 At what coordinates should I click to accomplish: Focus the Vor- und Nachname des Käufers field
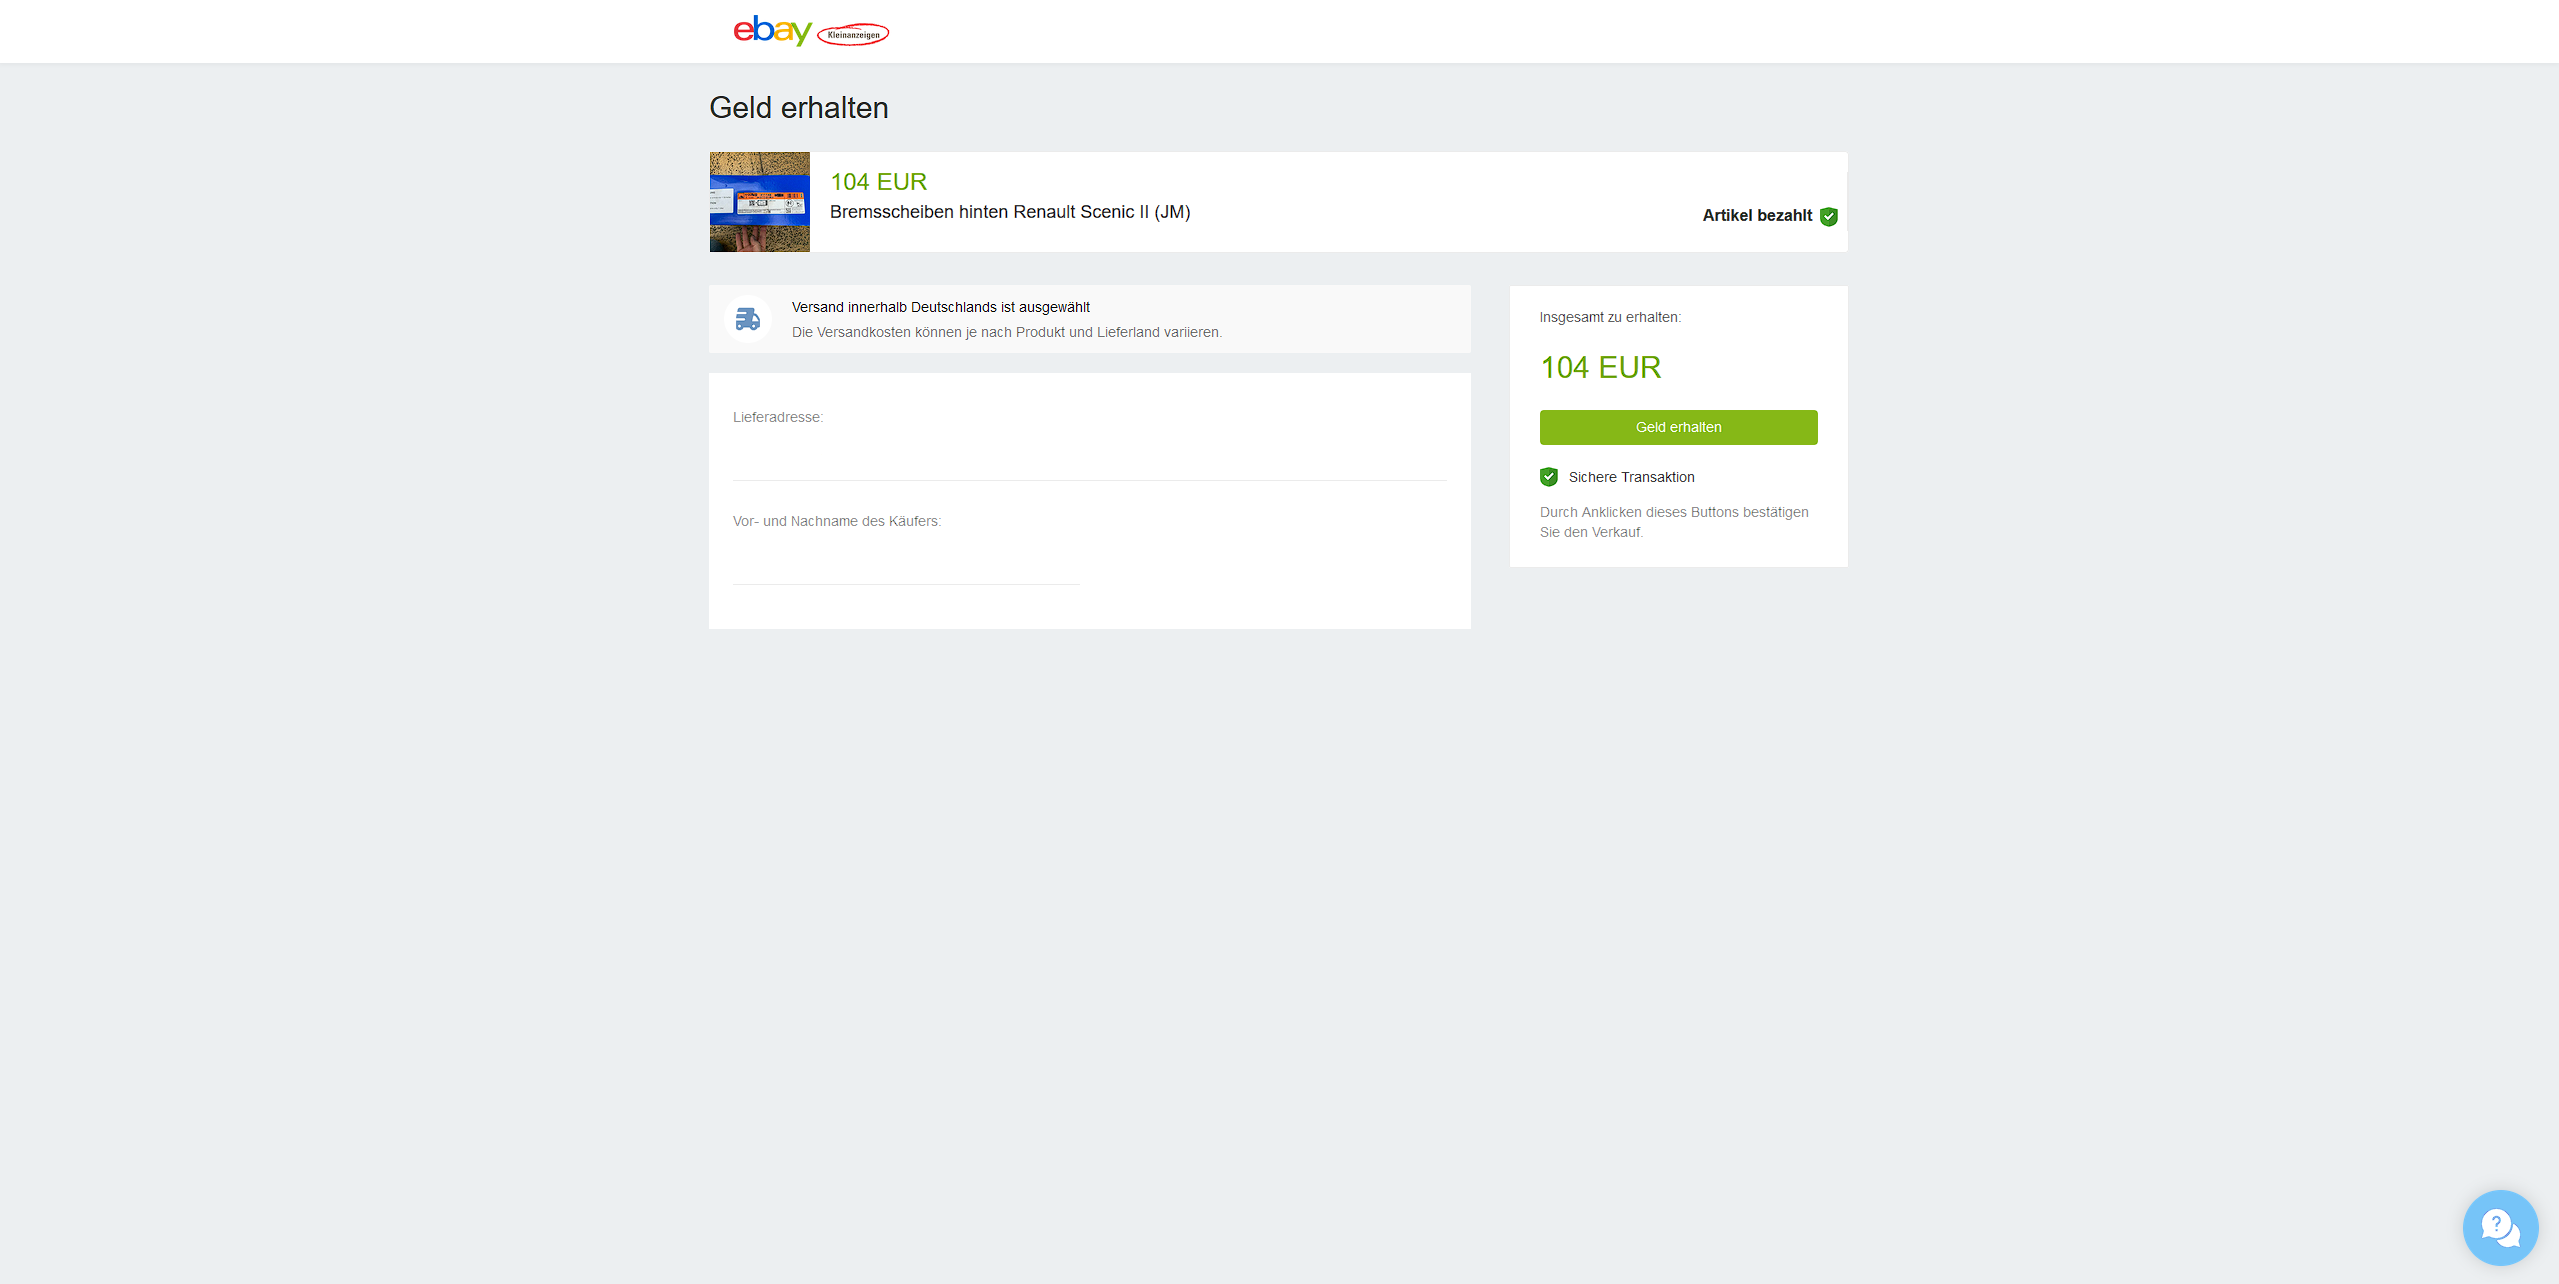point(906,563)
